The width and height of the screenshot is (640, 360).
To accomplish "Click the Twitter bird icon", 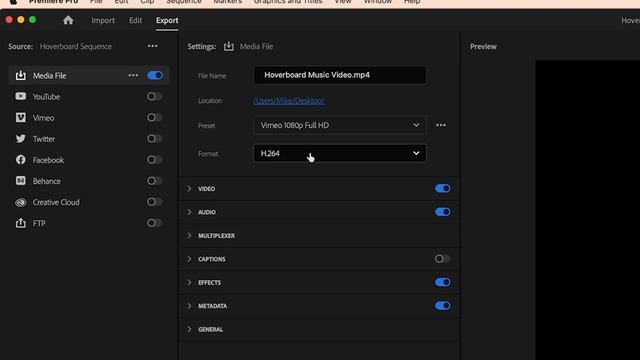I will click(20, 139).
